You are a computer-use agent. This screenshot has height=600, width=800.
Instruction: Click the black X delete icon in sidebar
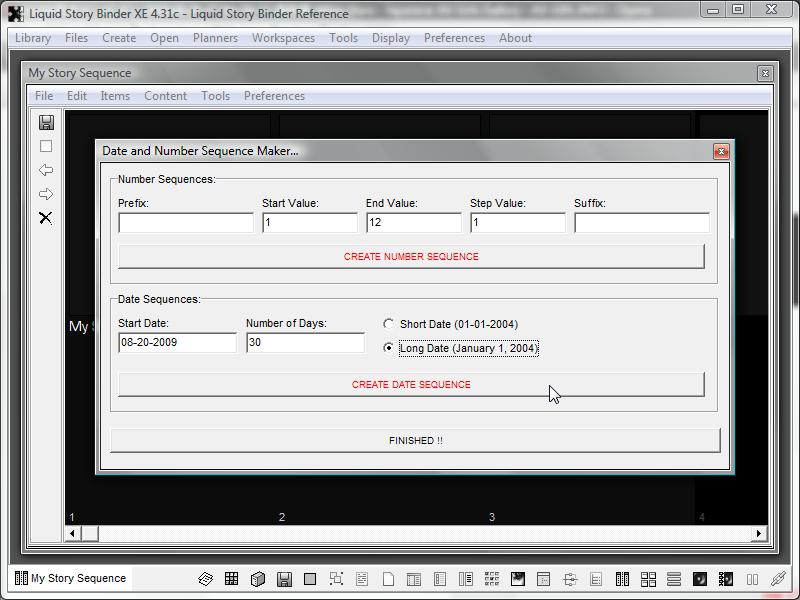[x=46, y=218]
